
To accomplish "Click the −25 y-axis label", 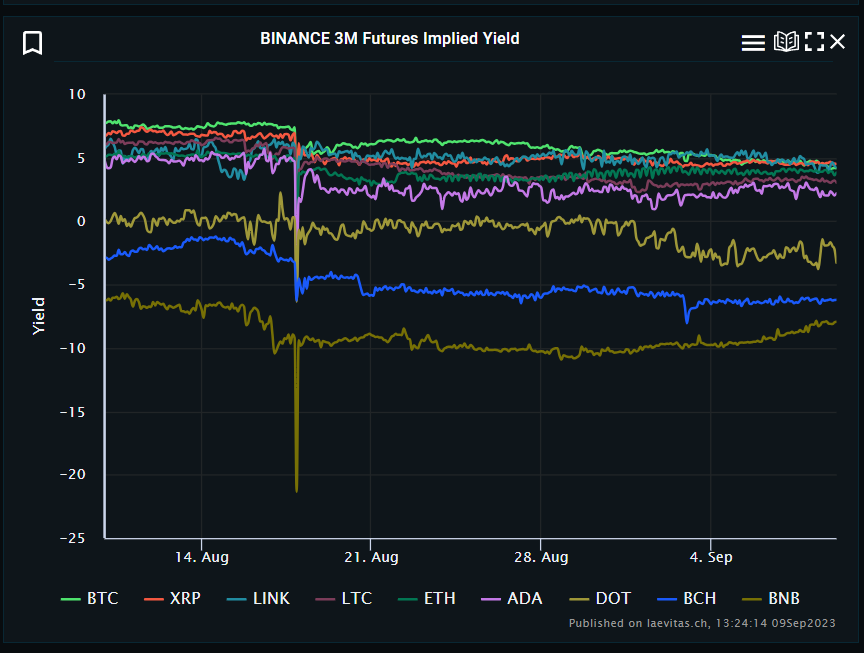I will click(72, 538).
